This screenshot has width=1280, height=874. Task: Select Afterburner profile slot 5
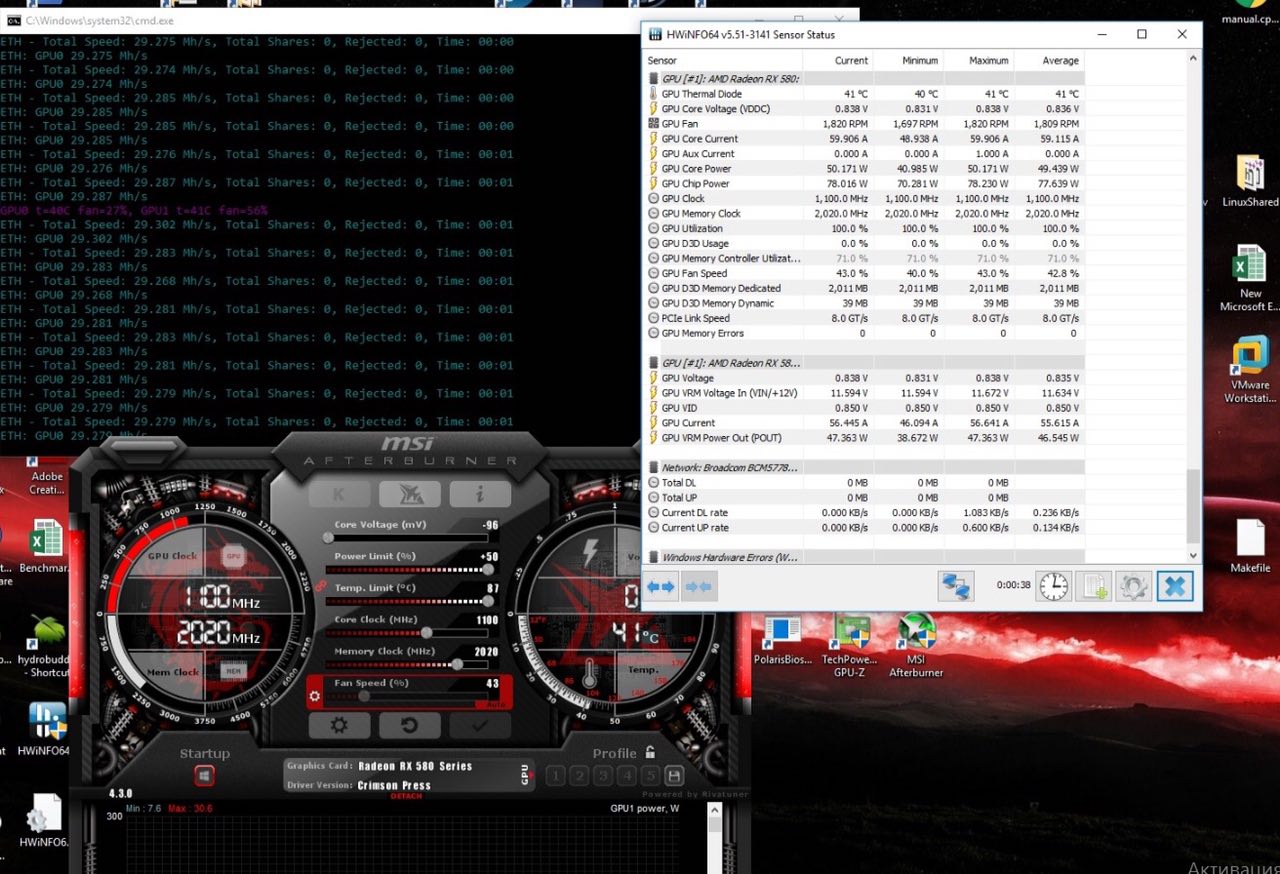click(650, 775)
